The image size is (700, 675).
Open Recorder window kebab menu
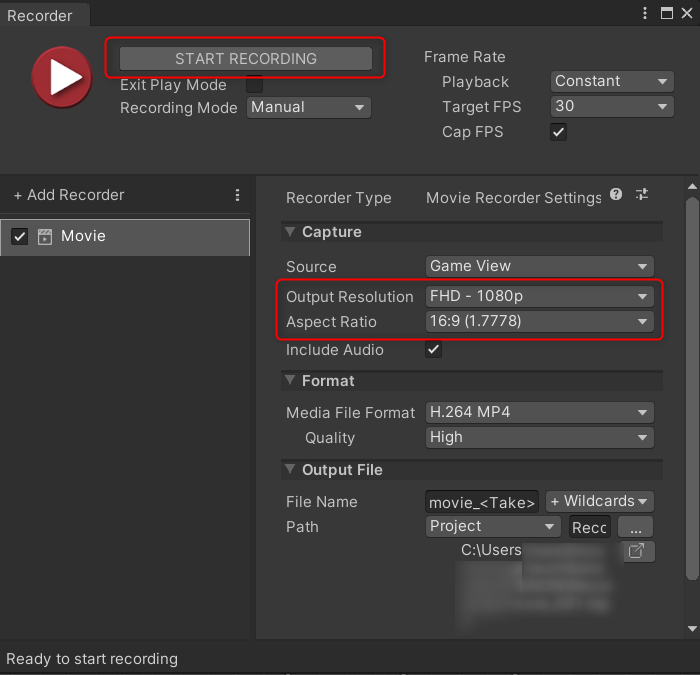645,13
